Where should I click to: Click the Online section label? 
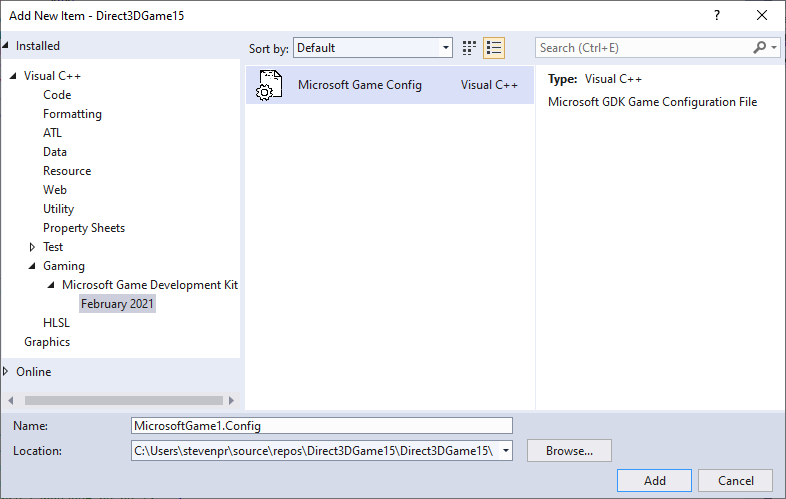click(x=34, y=372)
